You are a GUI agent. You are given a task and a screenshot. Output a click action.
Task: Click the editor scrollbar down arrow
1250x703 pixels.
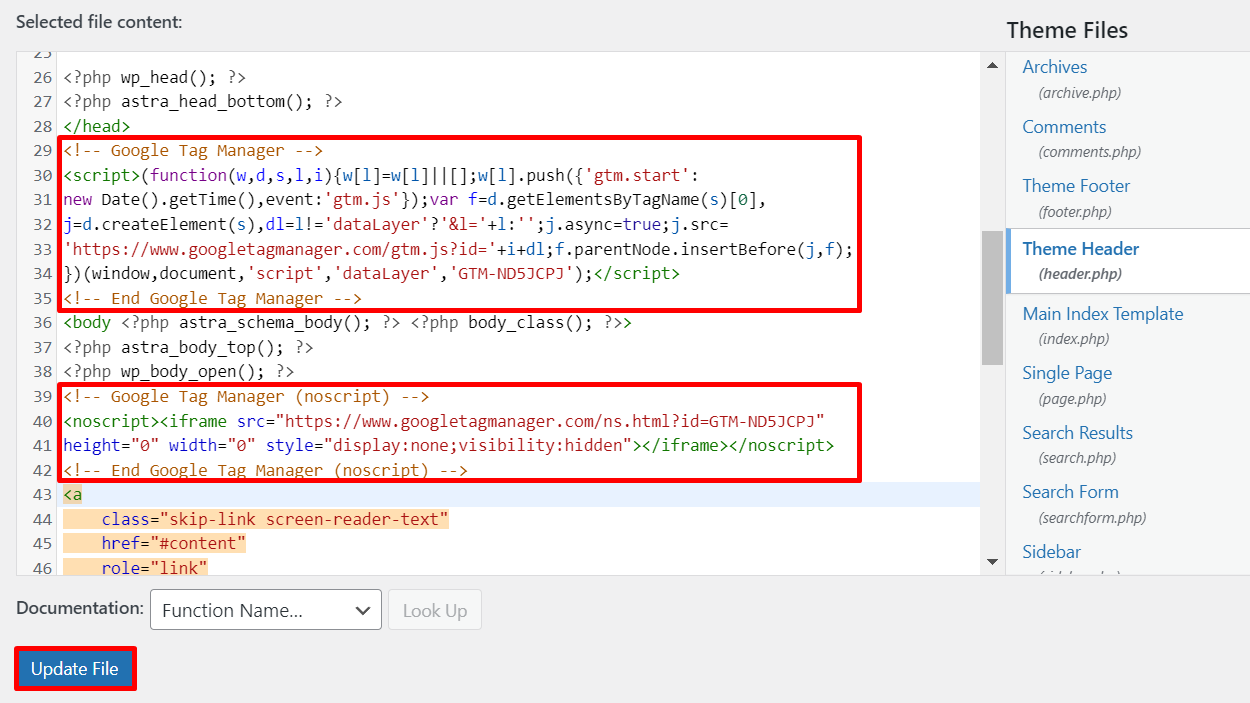tap(991, 563)
